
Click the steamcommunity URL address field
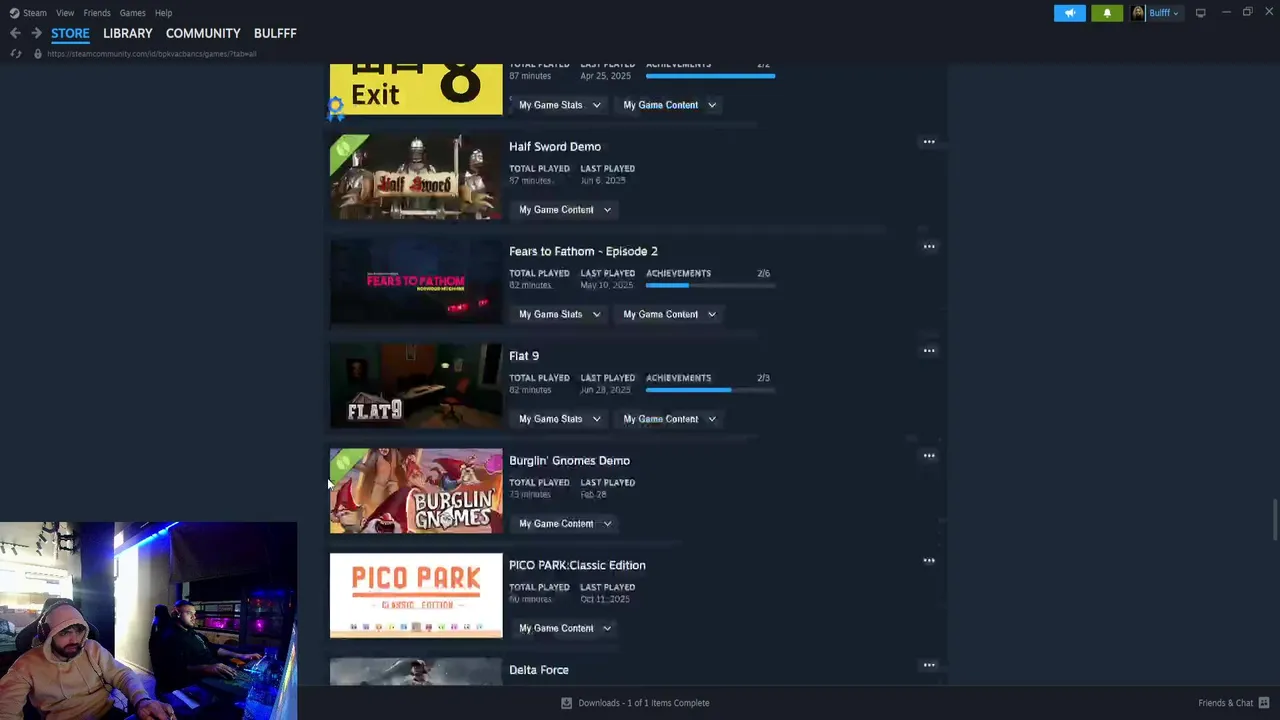[x=152, y=54]
